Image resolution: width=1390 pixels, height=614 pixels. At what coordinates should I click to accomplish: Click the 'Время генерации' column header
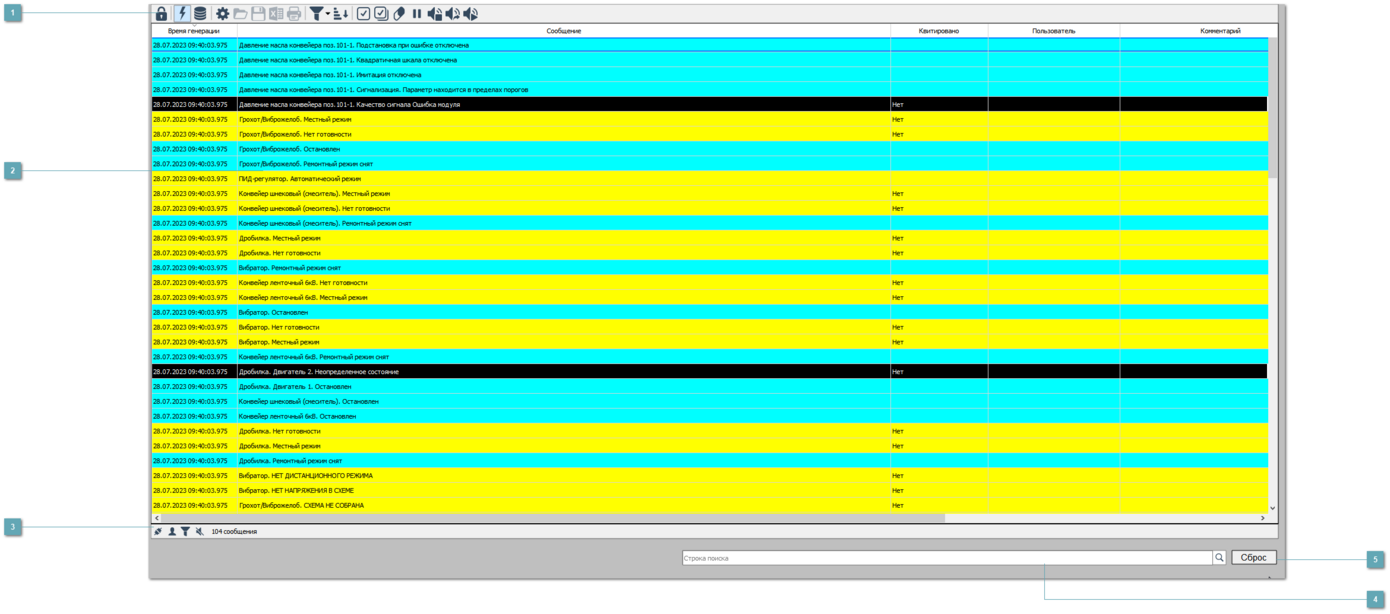coord(193,31)
